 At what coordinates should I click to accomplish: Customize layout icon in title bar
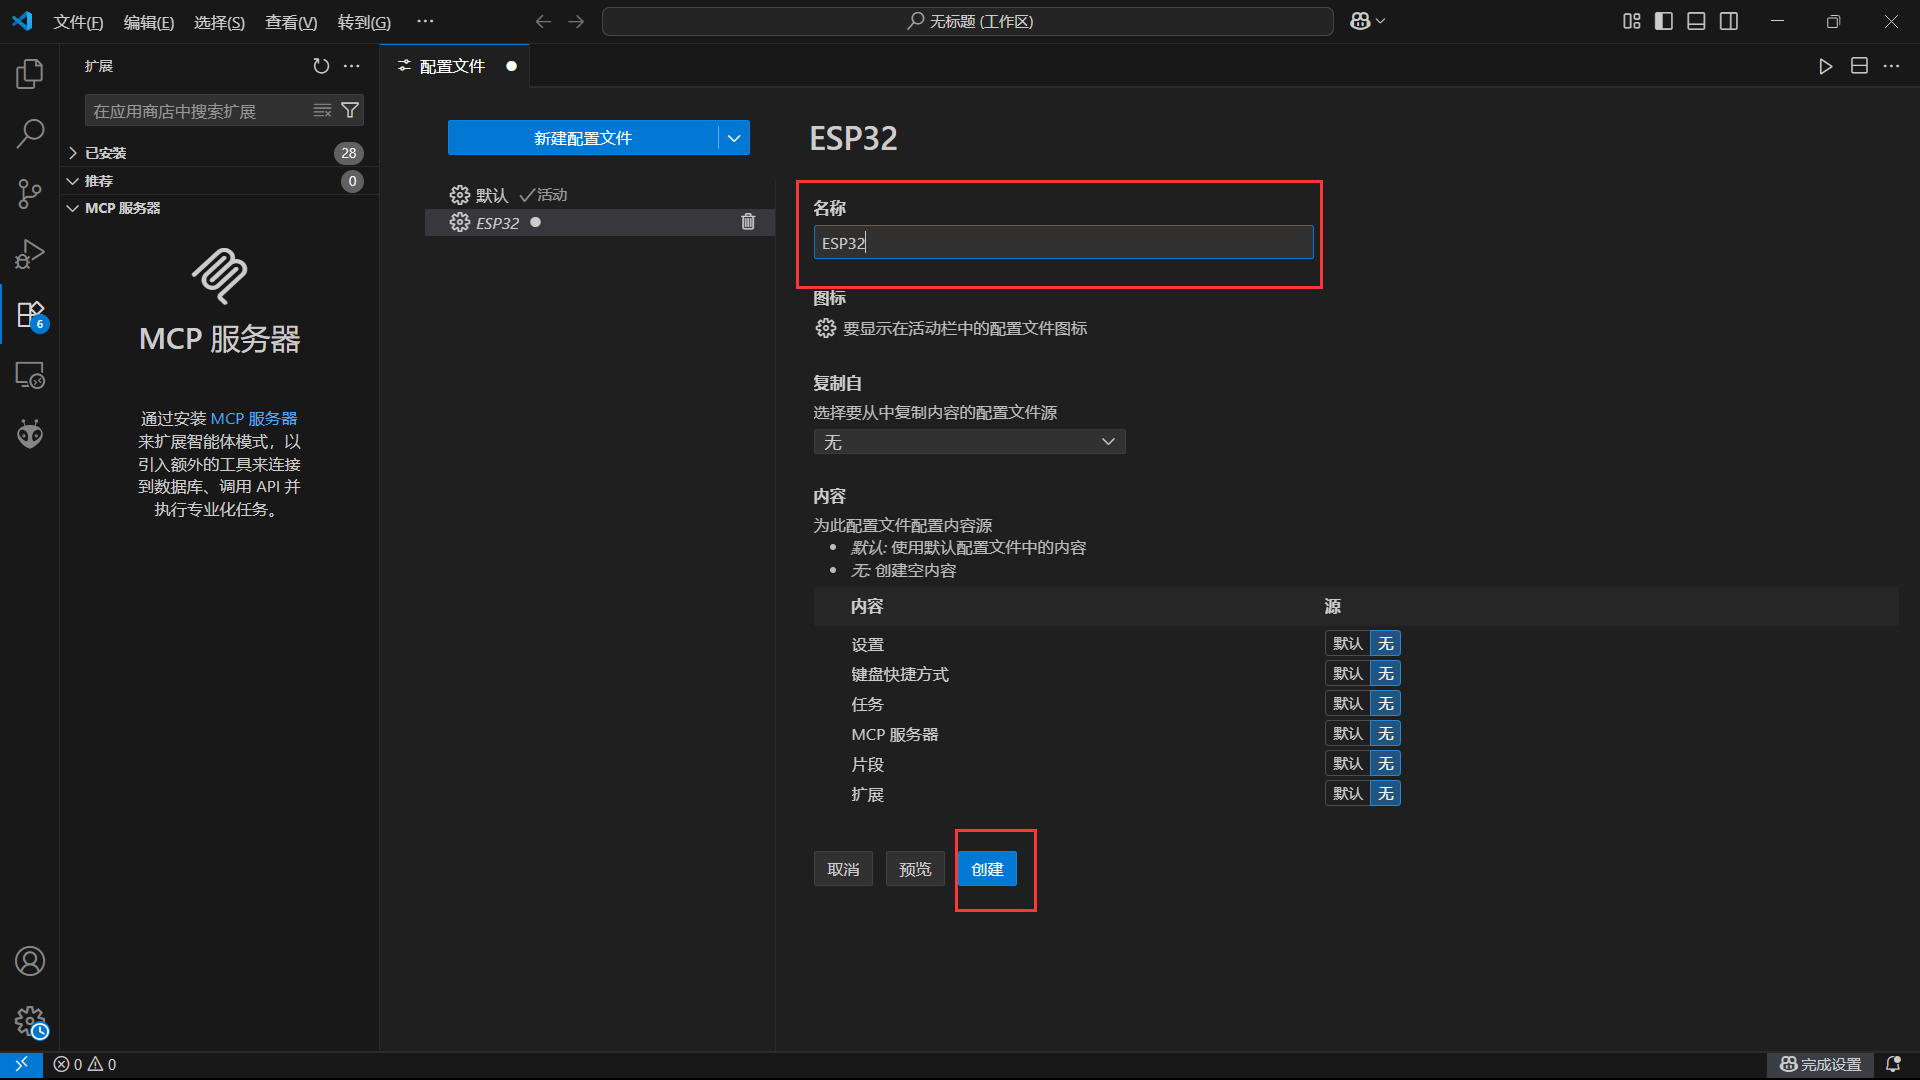pos(1632,21)
